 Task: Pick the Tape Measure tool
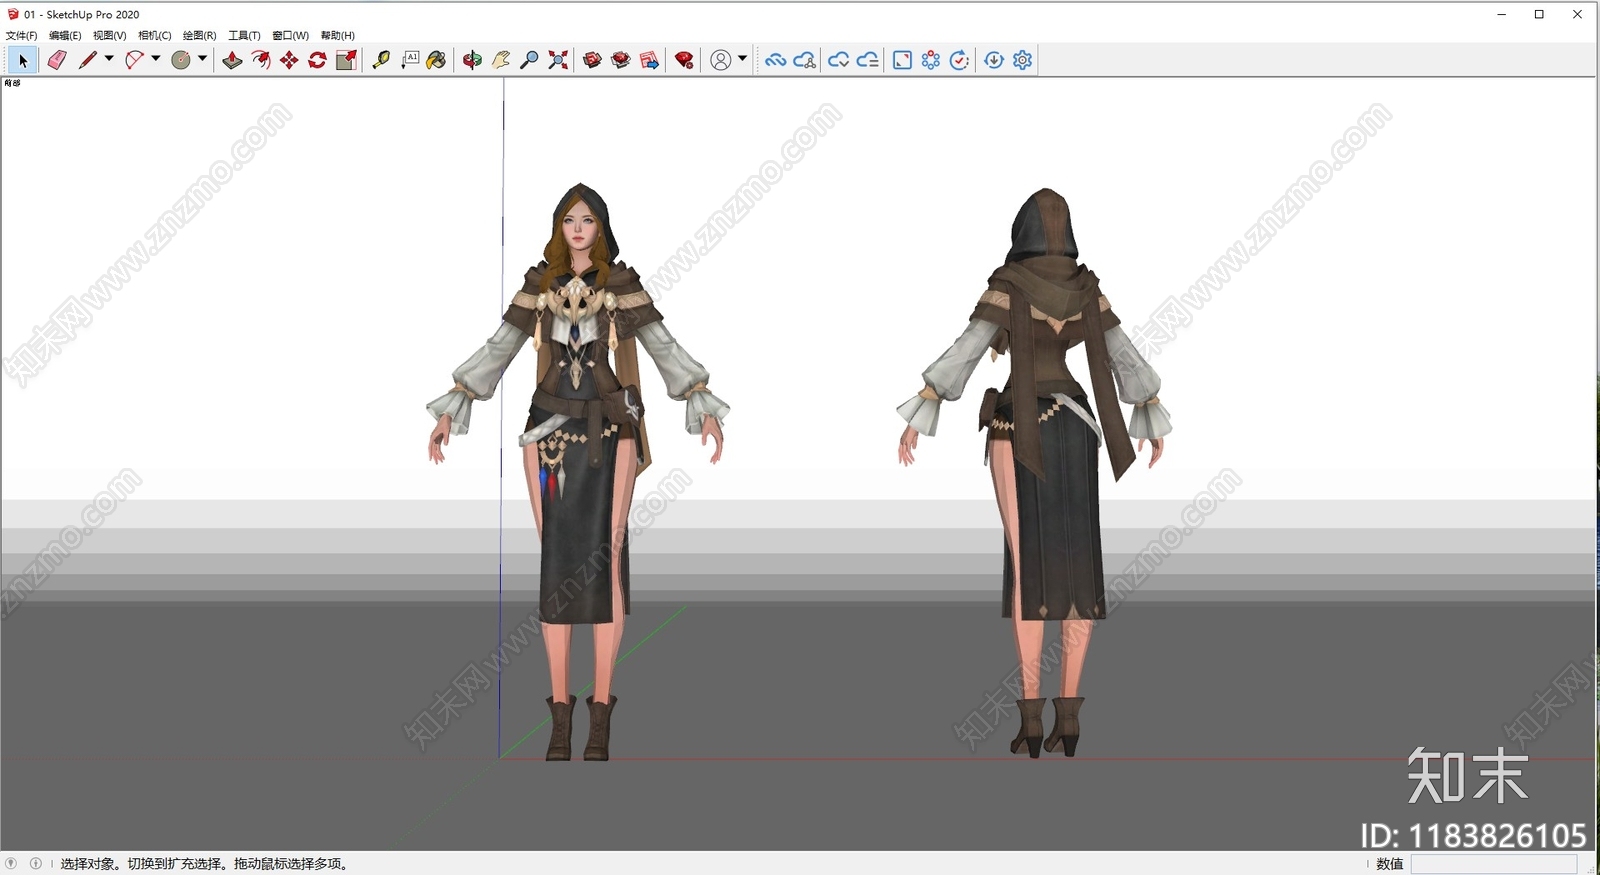pos(381,60)
